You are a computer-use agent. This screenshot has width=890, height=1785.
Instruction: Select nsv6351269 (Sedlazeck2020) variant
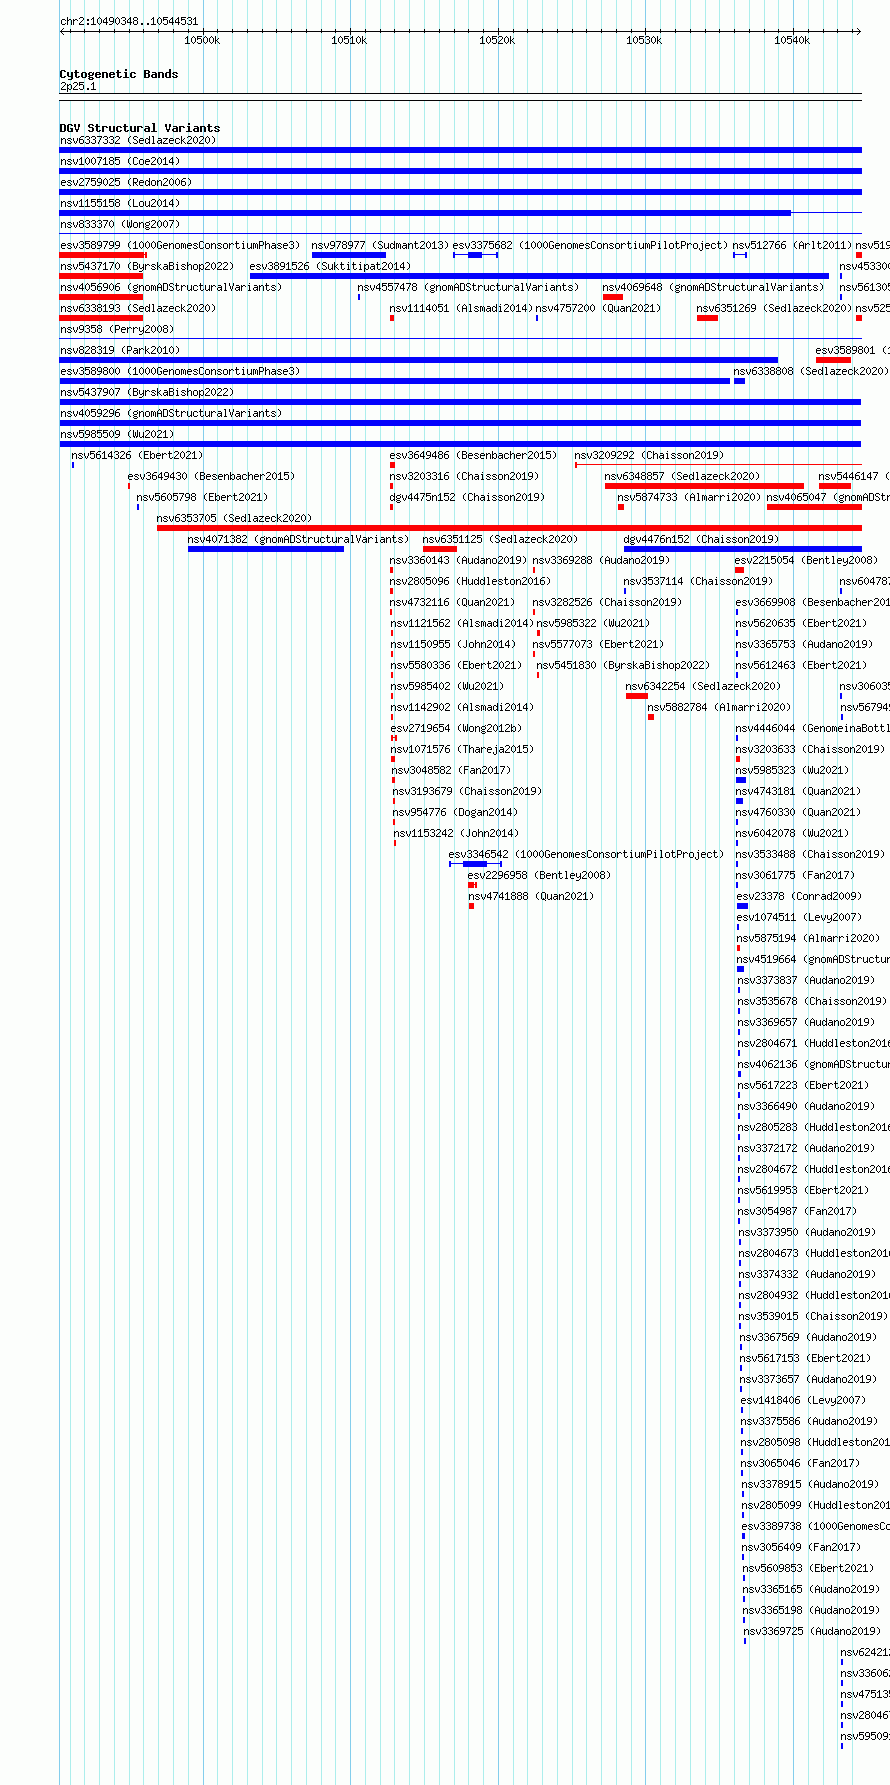tap(774, 309)
